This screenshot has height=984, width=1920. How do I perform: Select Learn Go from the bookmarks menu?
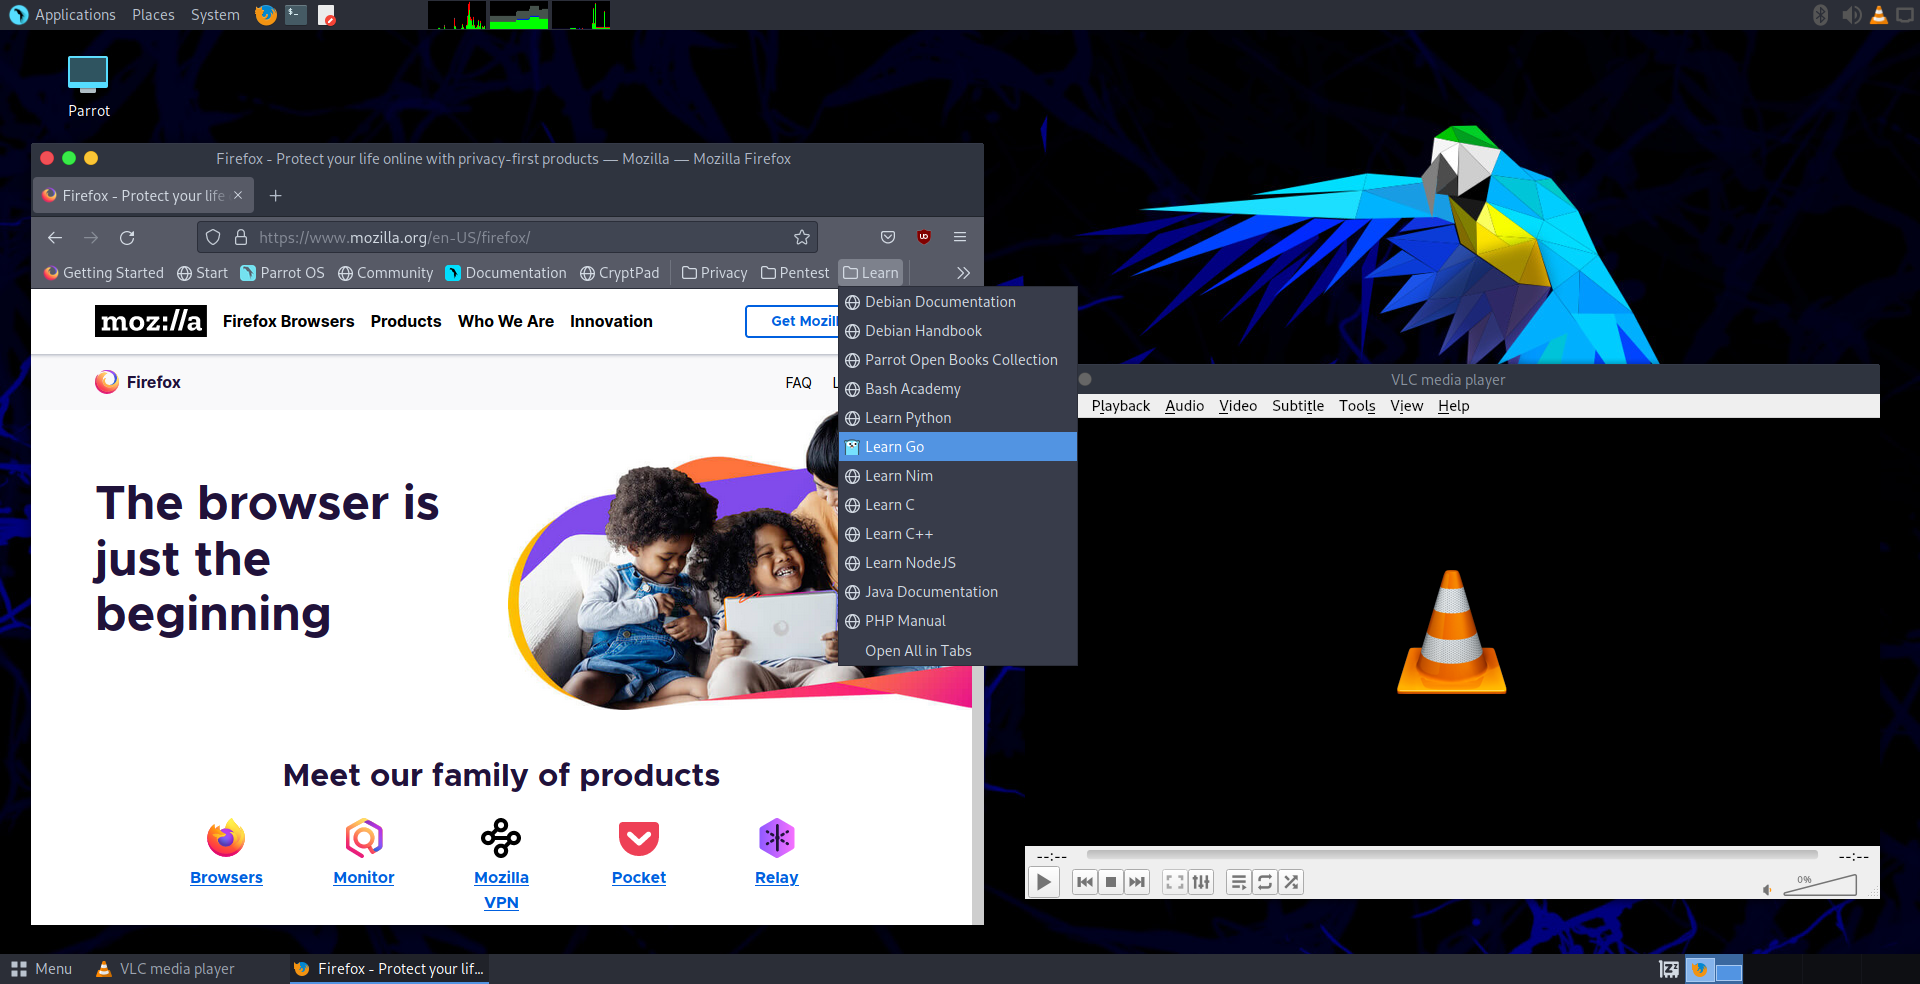(894, 447)
